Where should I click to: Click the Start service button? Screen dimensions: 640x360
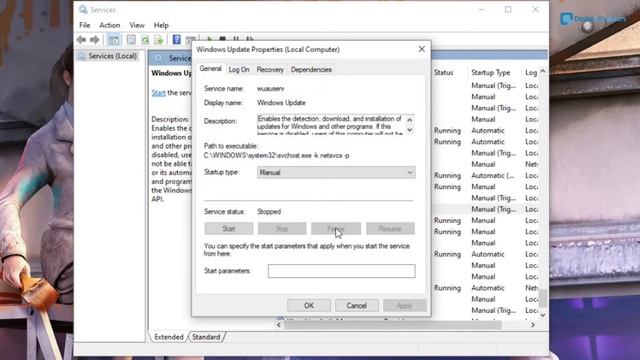click(x=229, y=229)
